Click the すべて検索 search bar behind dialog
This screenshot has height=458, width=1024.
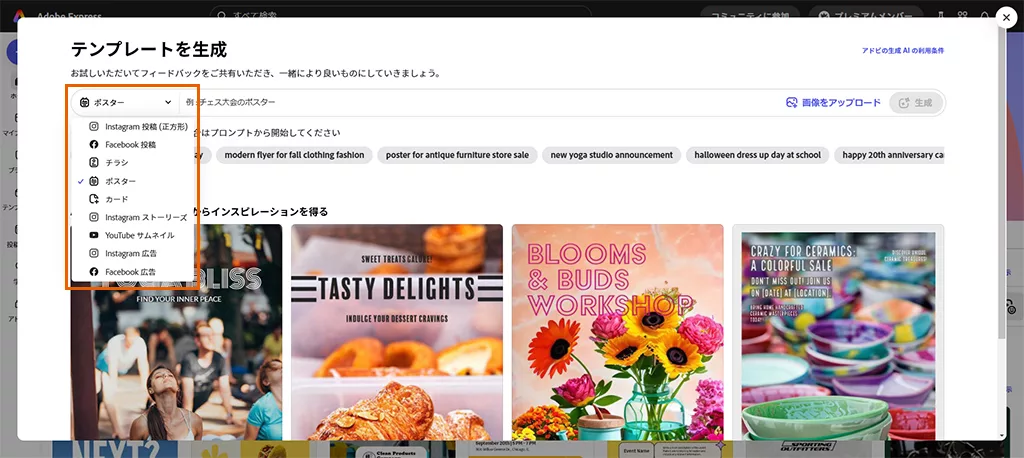coord(400,14)
